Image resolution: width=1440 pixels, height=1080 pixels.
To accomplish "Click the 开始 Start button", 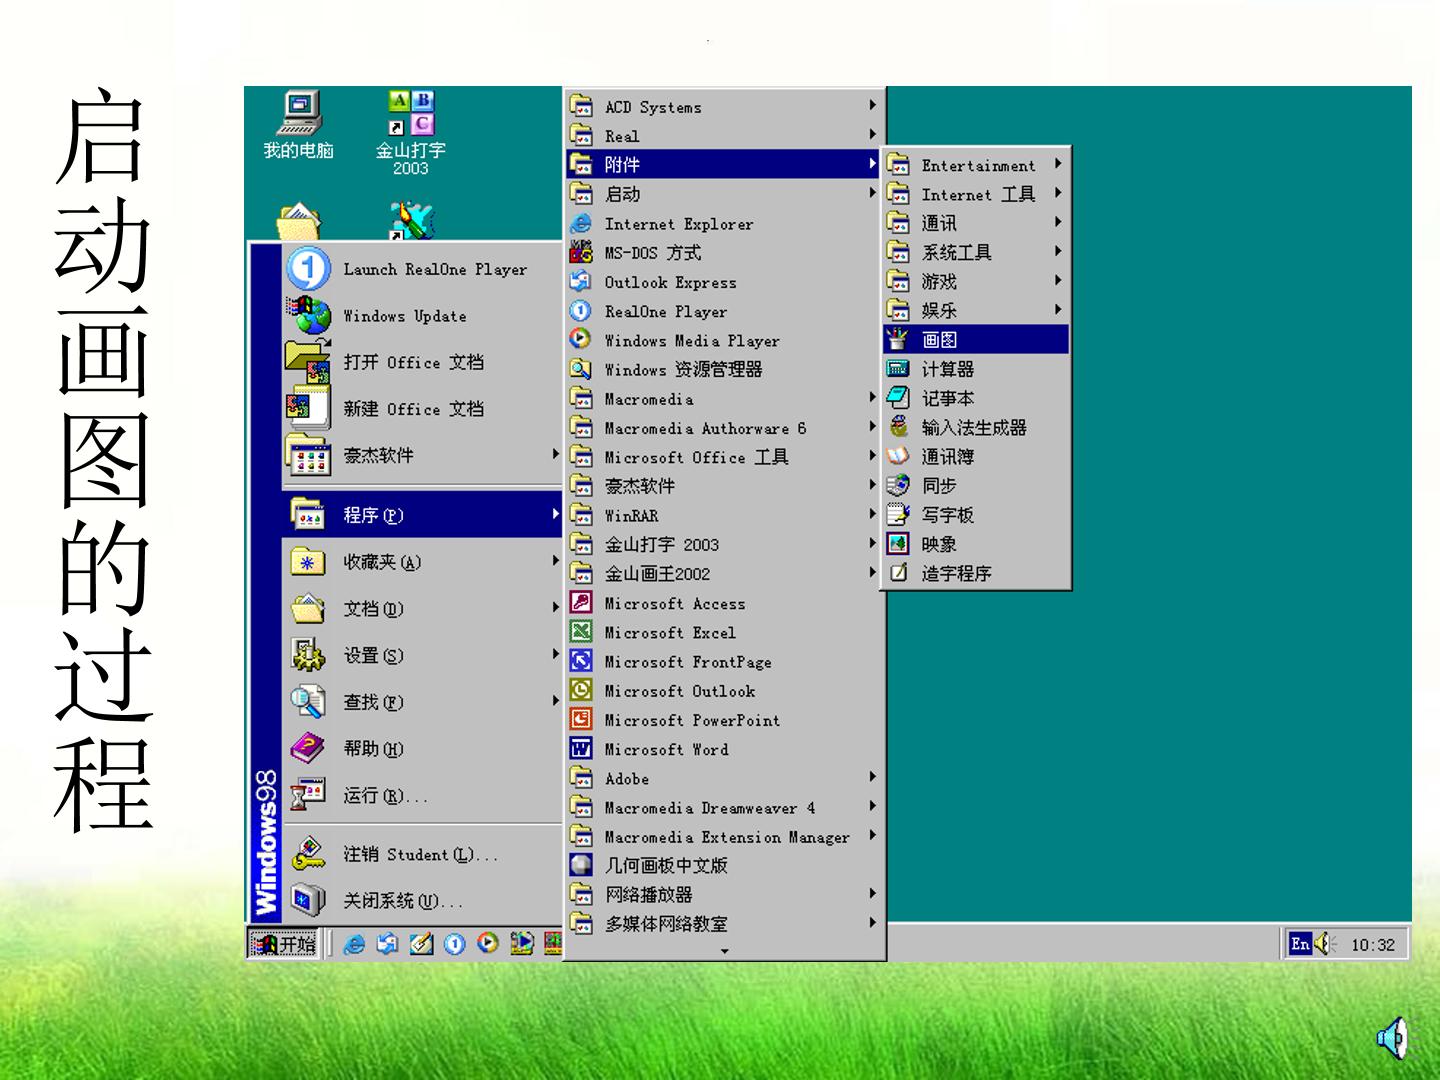I will tap(283, 943).
